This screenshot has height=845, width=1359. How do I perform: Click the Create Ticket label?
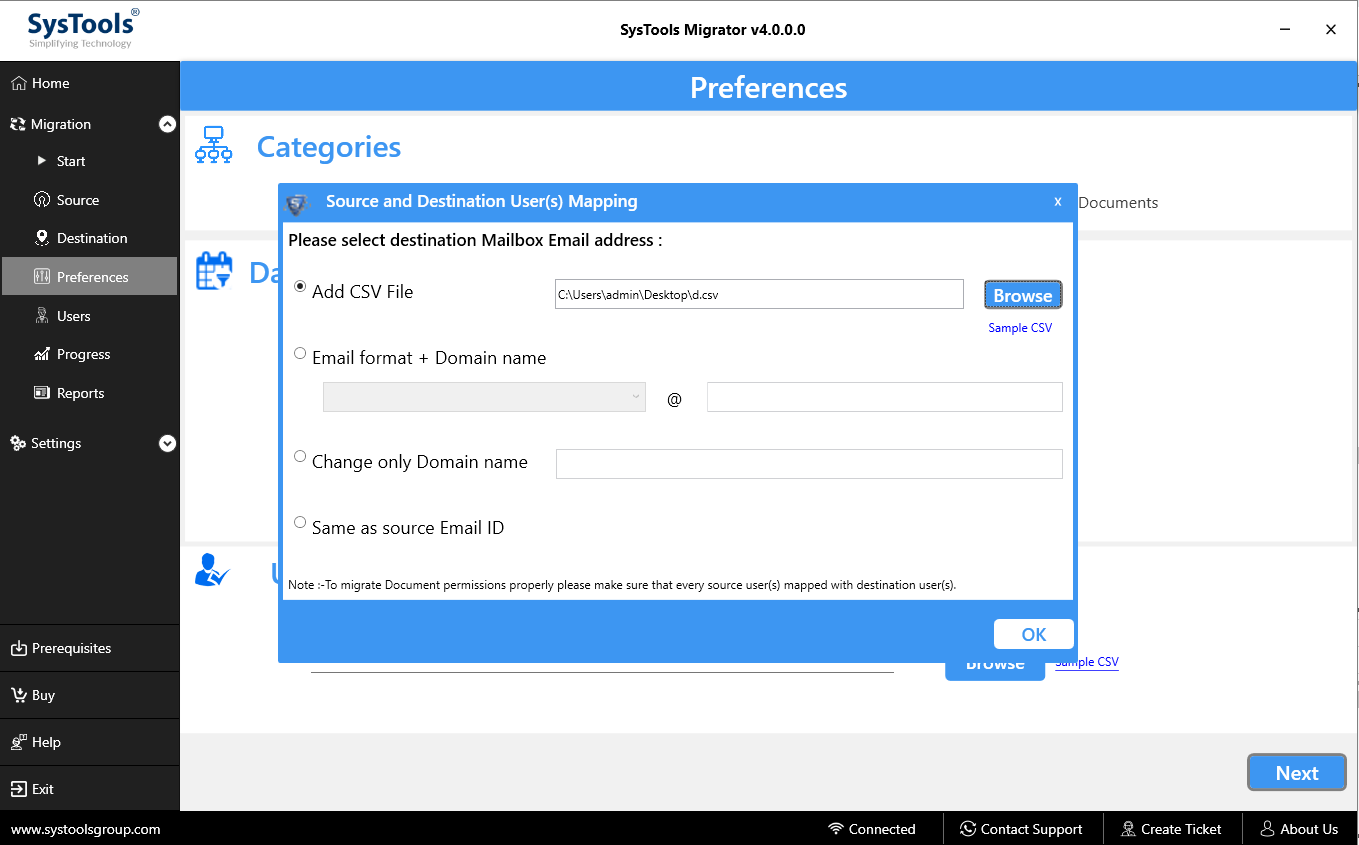pyautogui.click(x=1181, y=829)
